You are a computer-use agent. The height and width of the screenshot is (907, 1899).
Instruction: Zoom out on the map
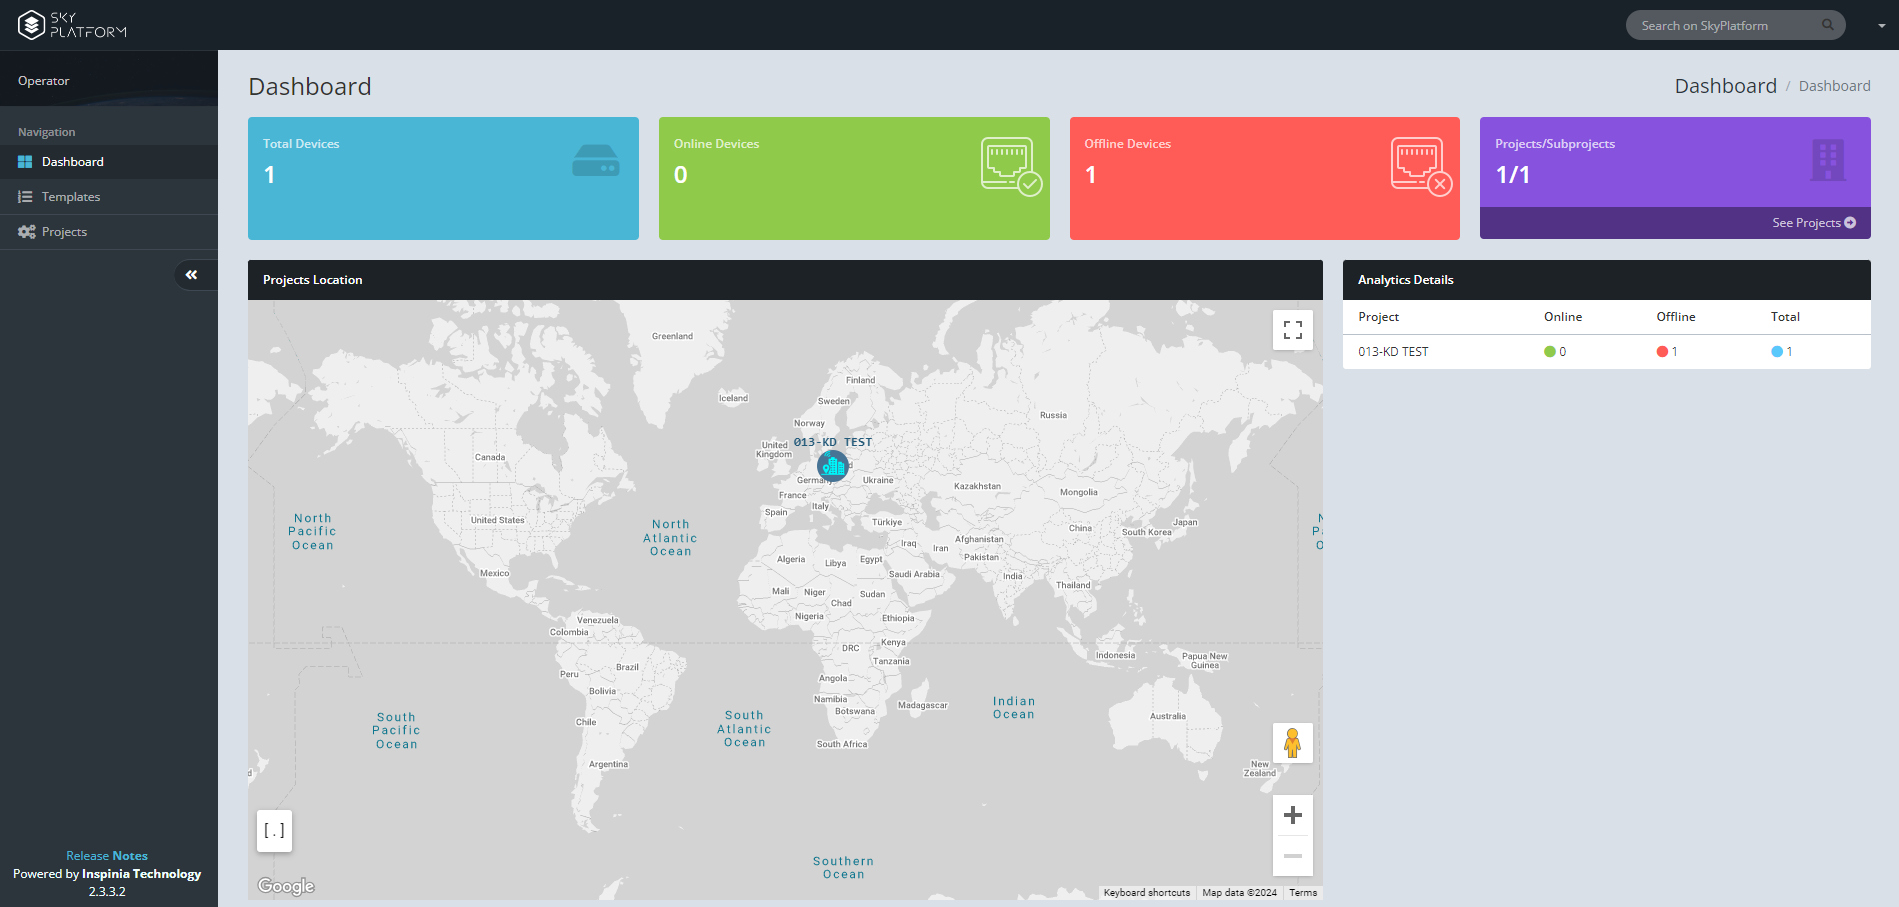click(x=1292, y=856)
